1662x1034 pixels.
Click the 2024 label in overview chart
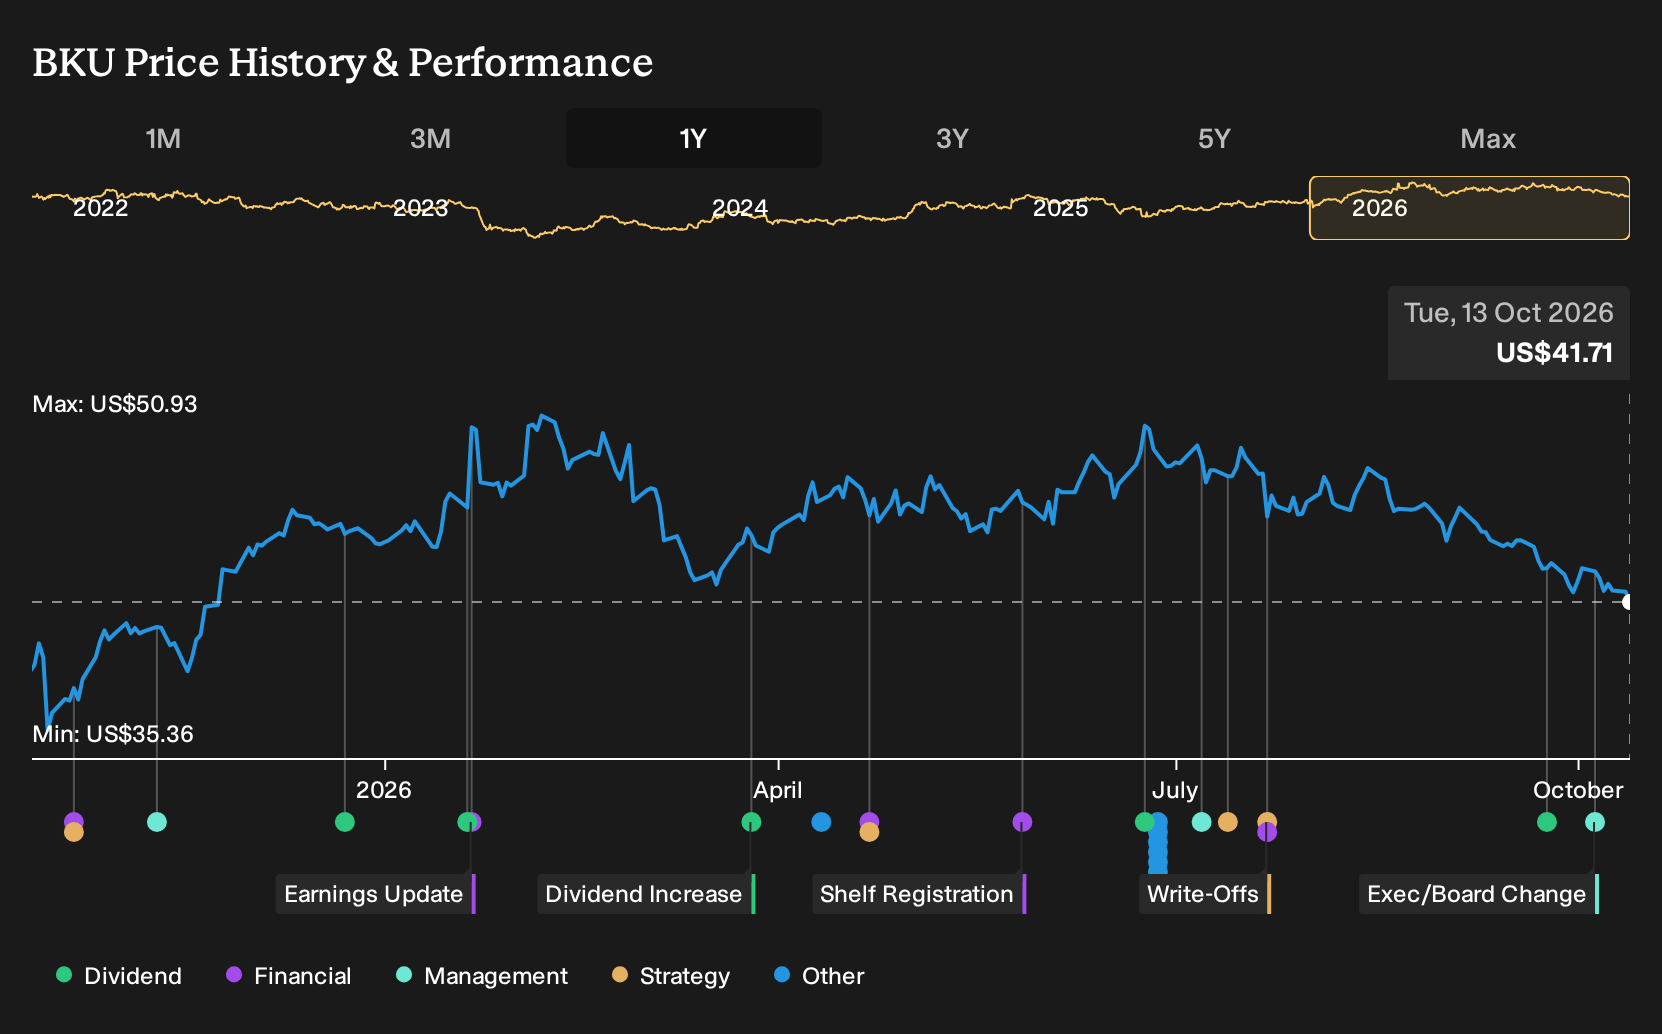pos(740,208)
